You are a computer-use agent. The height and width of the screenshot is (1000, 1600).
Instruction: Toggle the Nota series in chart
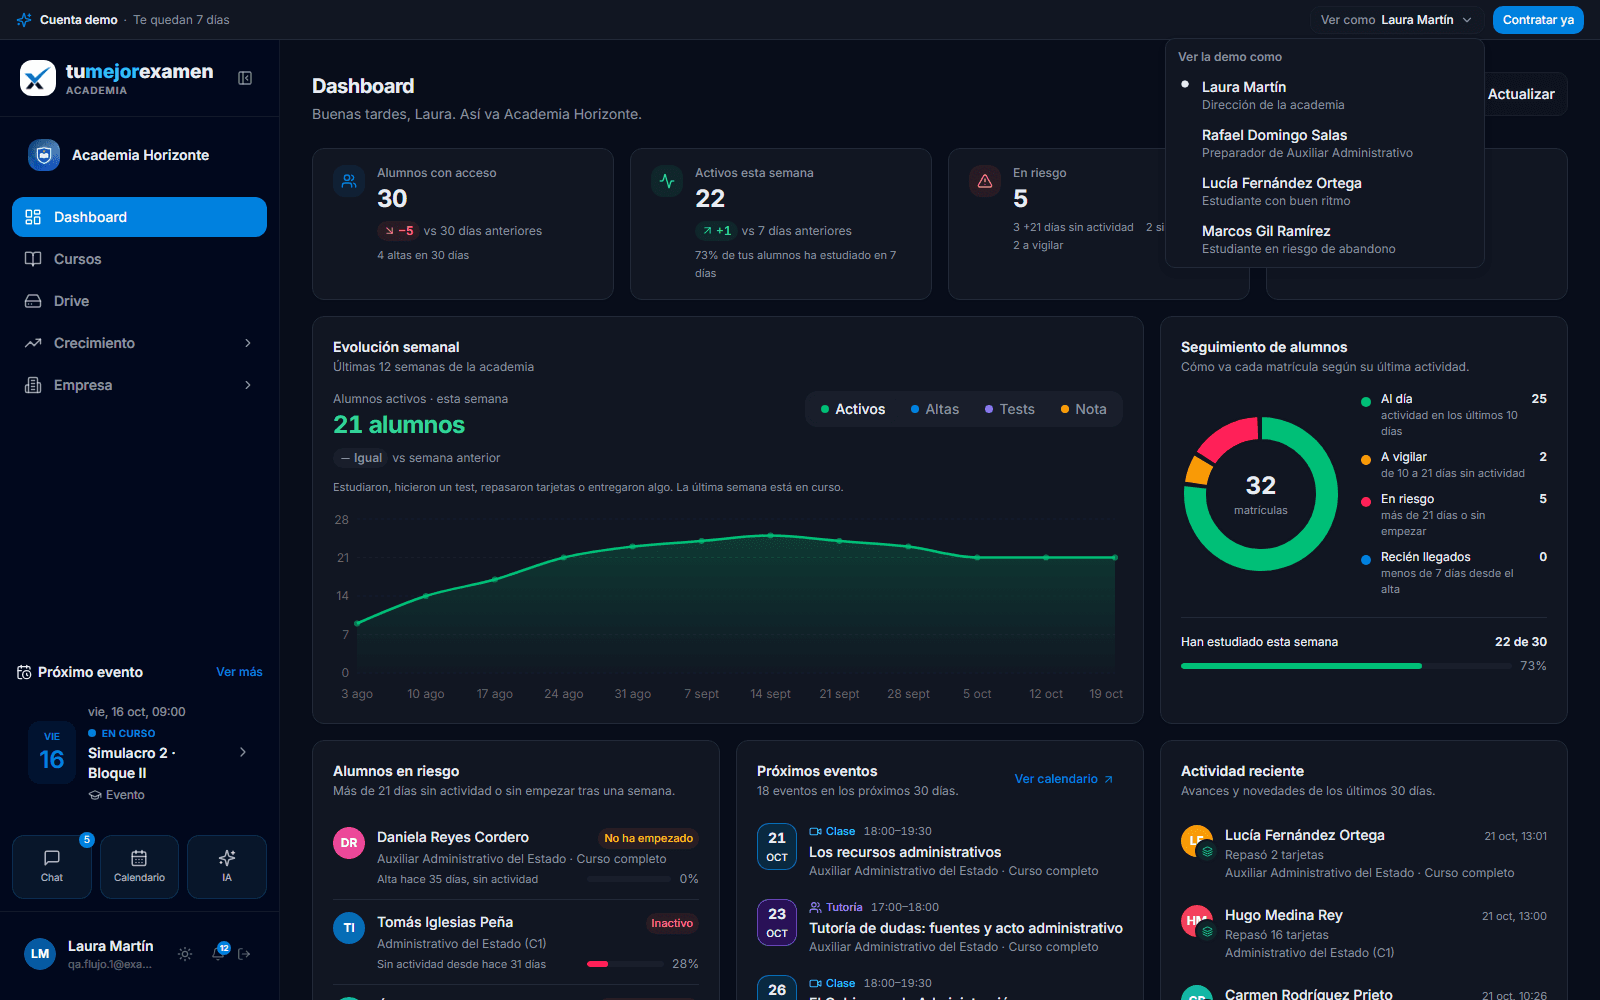point(1084,409)
